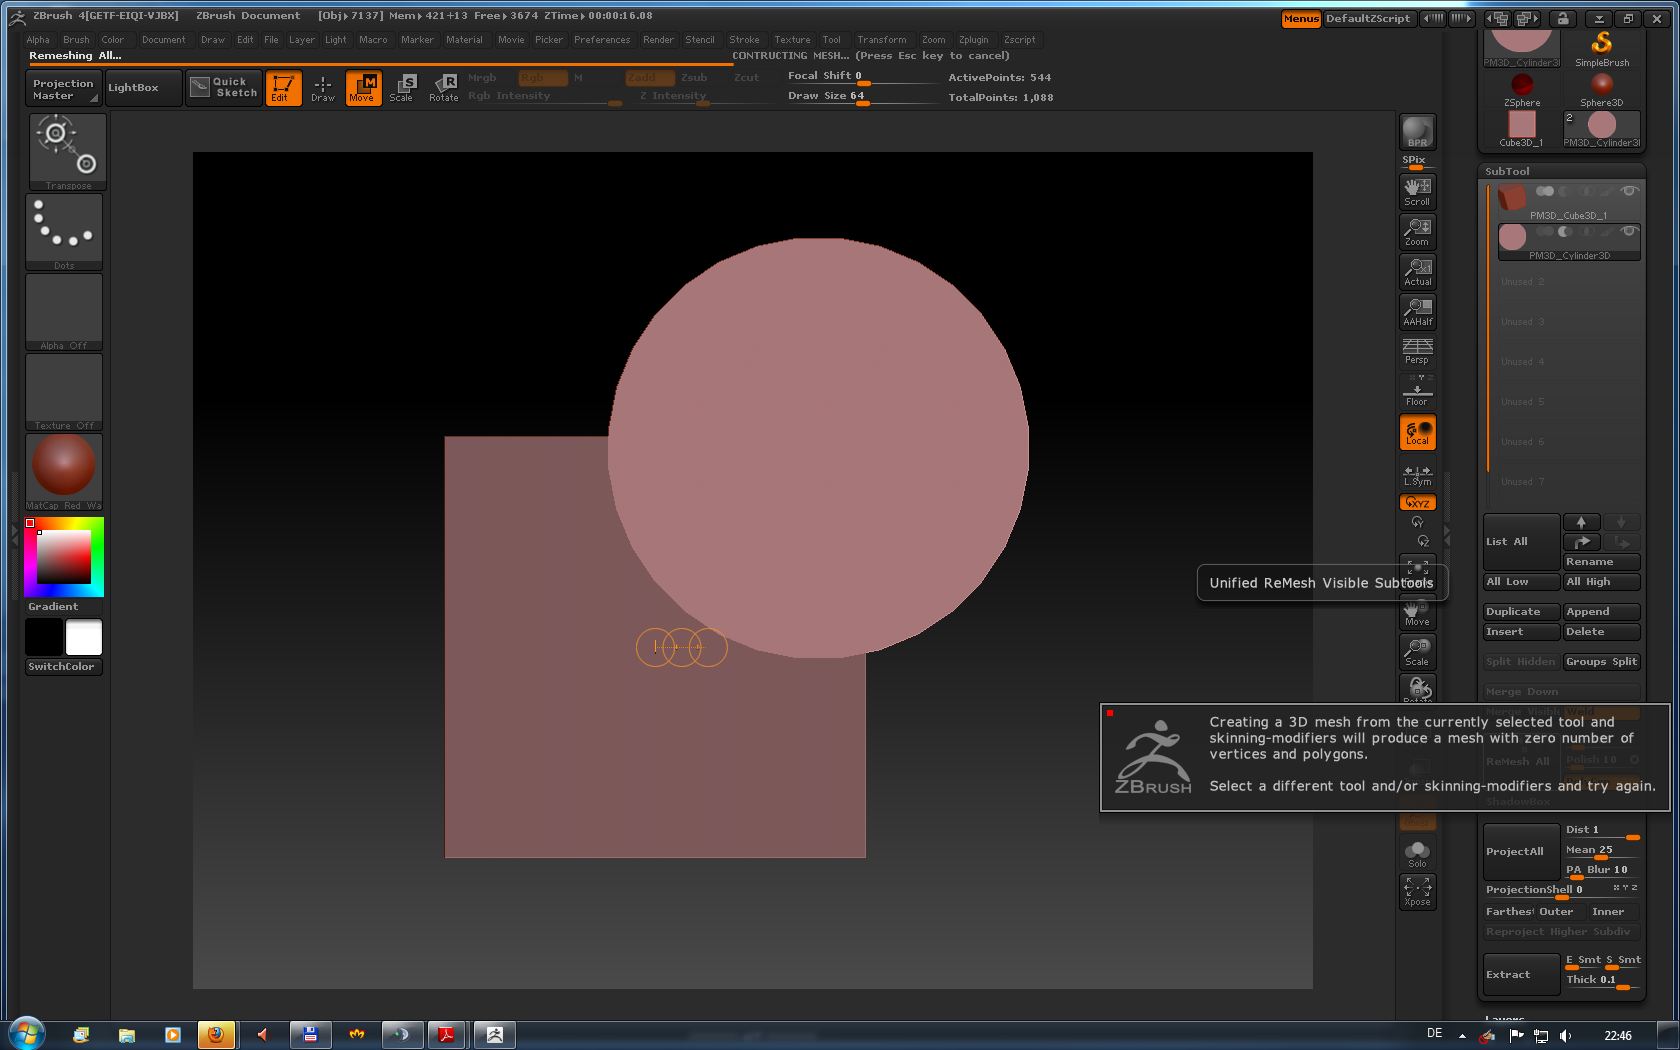The height and width of the screenshot is (1050, 1680).
Task: Toggle visibility eye of PM3D_Cube3D_1 subtool
Action: pyautogui.click(x=1629, y=191)
